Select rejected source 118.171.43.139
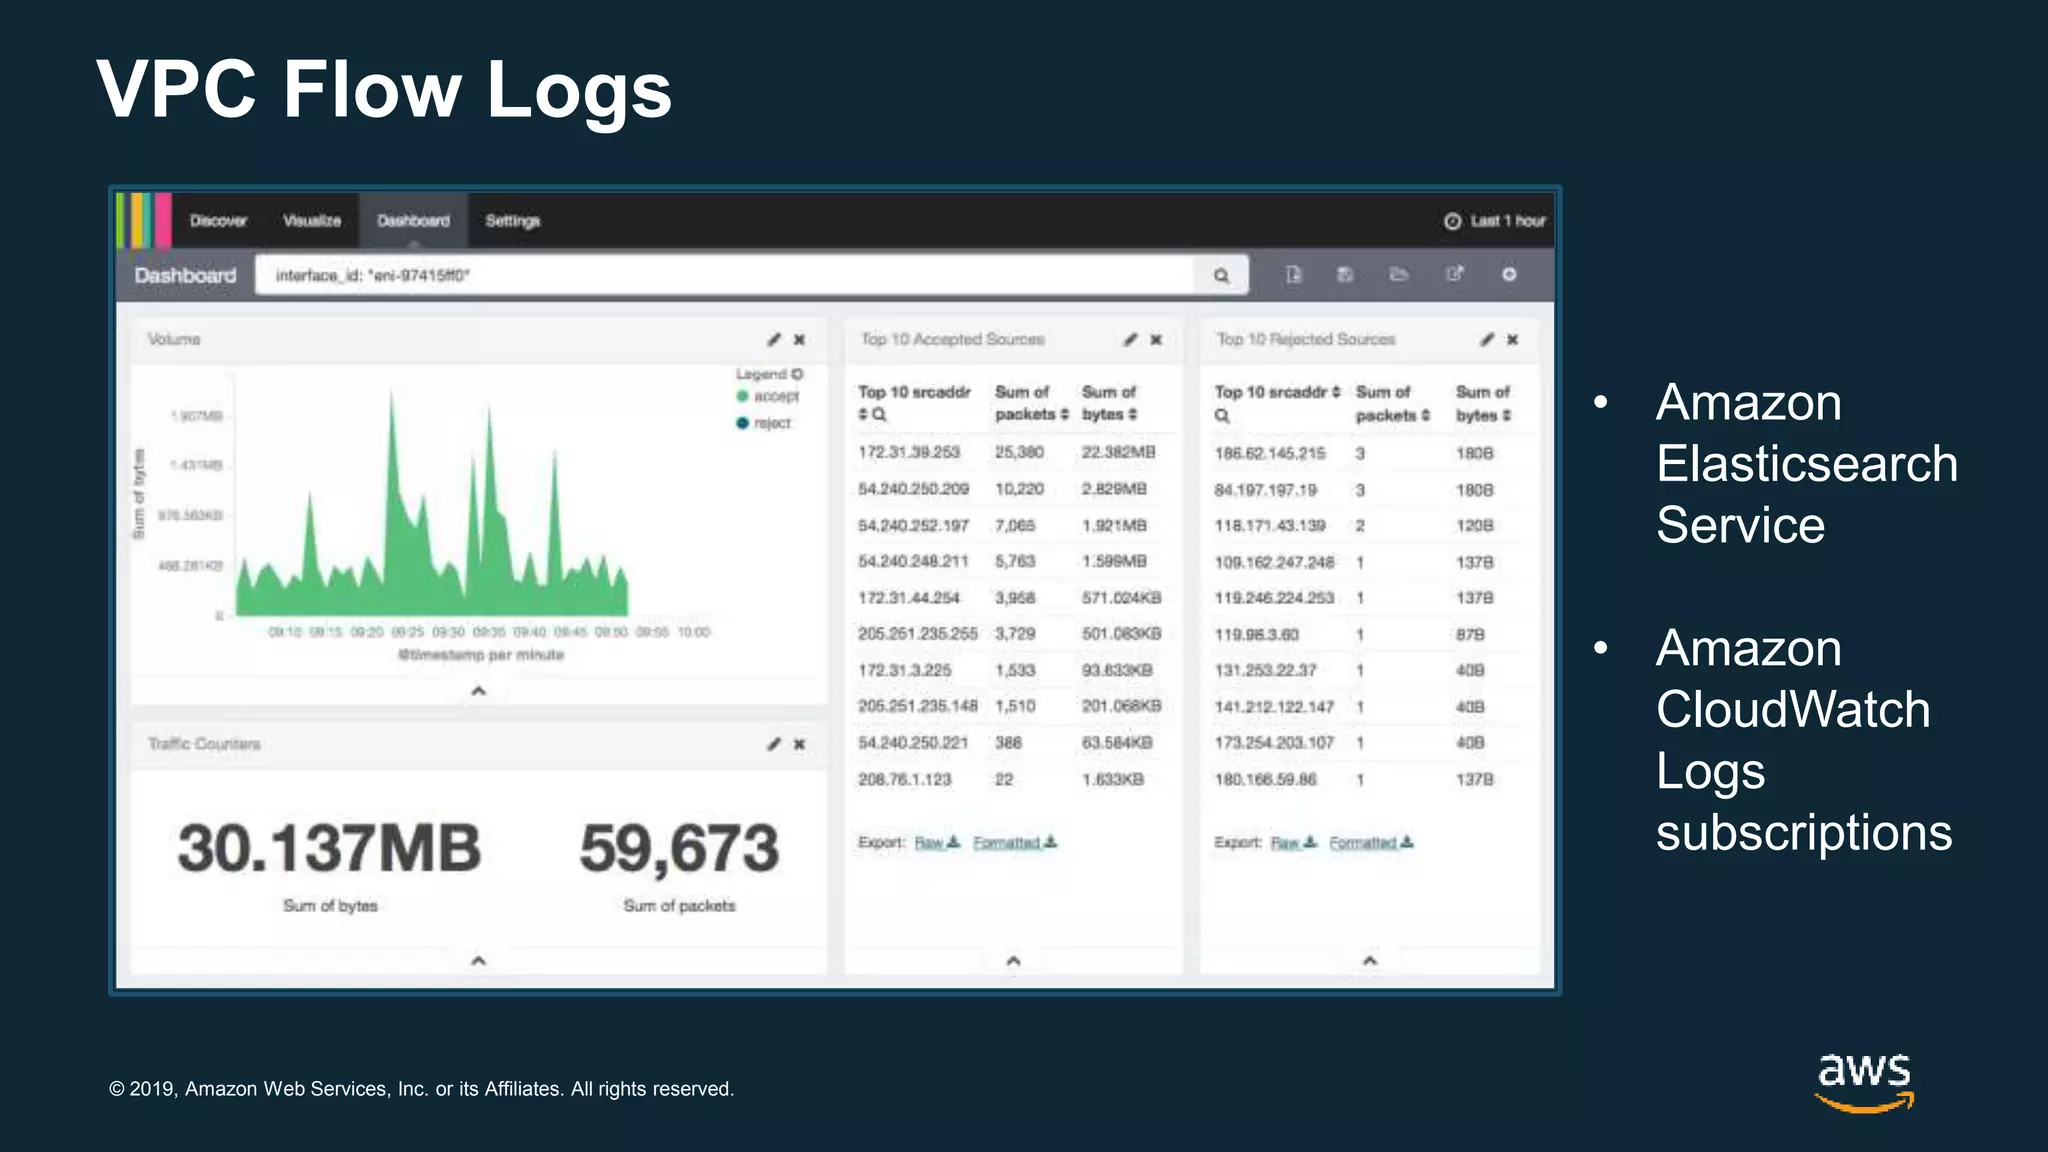This screenshot has width=2048, height=1152. (1270, 526)
